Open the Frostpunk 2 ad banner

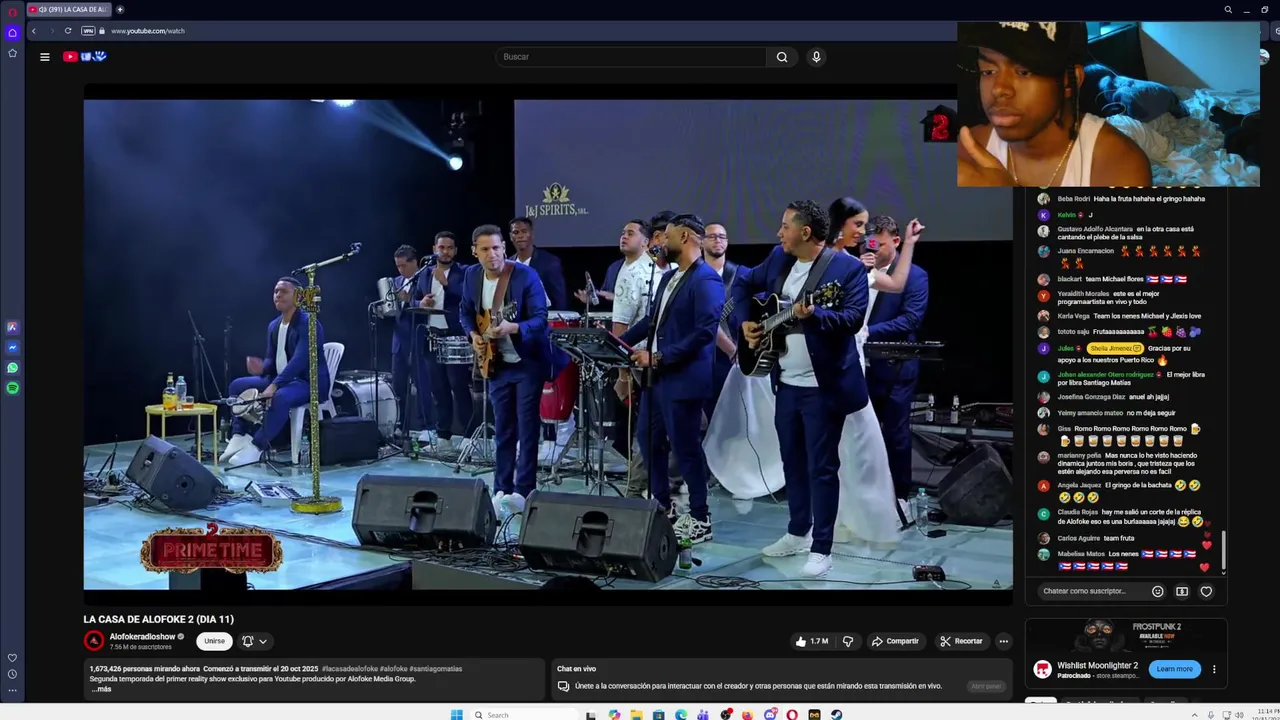coord(1126,636)
